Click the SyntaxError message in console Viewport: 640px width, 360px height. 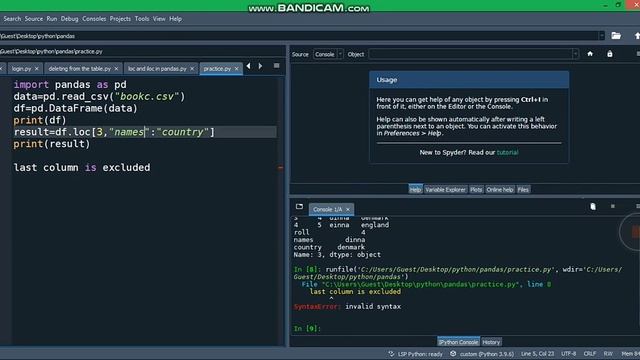347,307
